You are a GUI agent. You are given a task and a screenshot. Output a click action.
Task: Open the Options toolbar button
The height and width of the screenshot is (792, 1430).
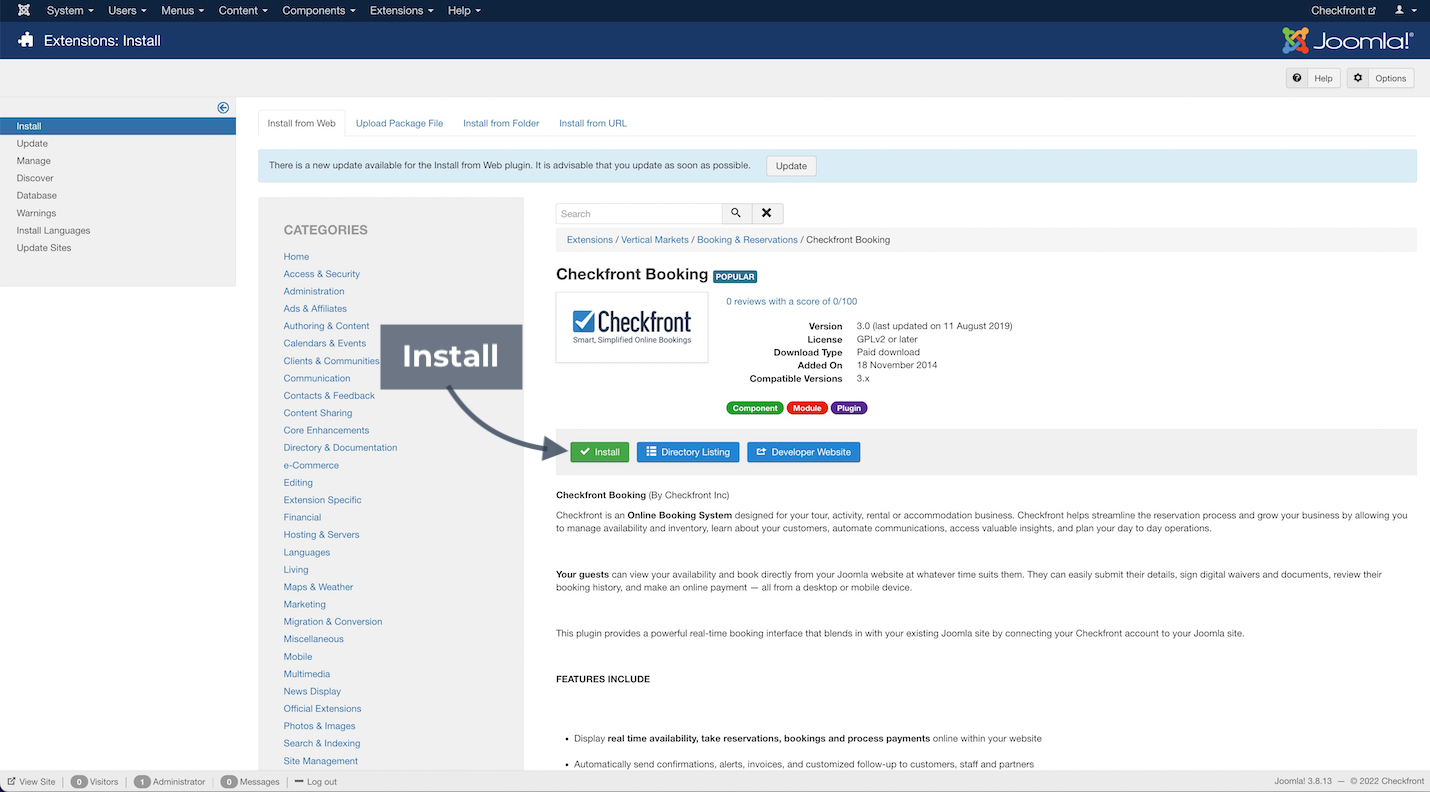1380,78
